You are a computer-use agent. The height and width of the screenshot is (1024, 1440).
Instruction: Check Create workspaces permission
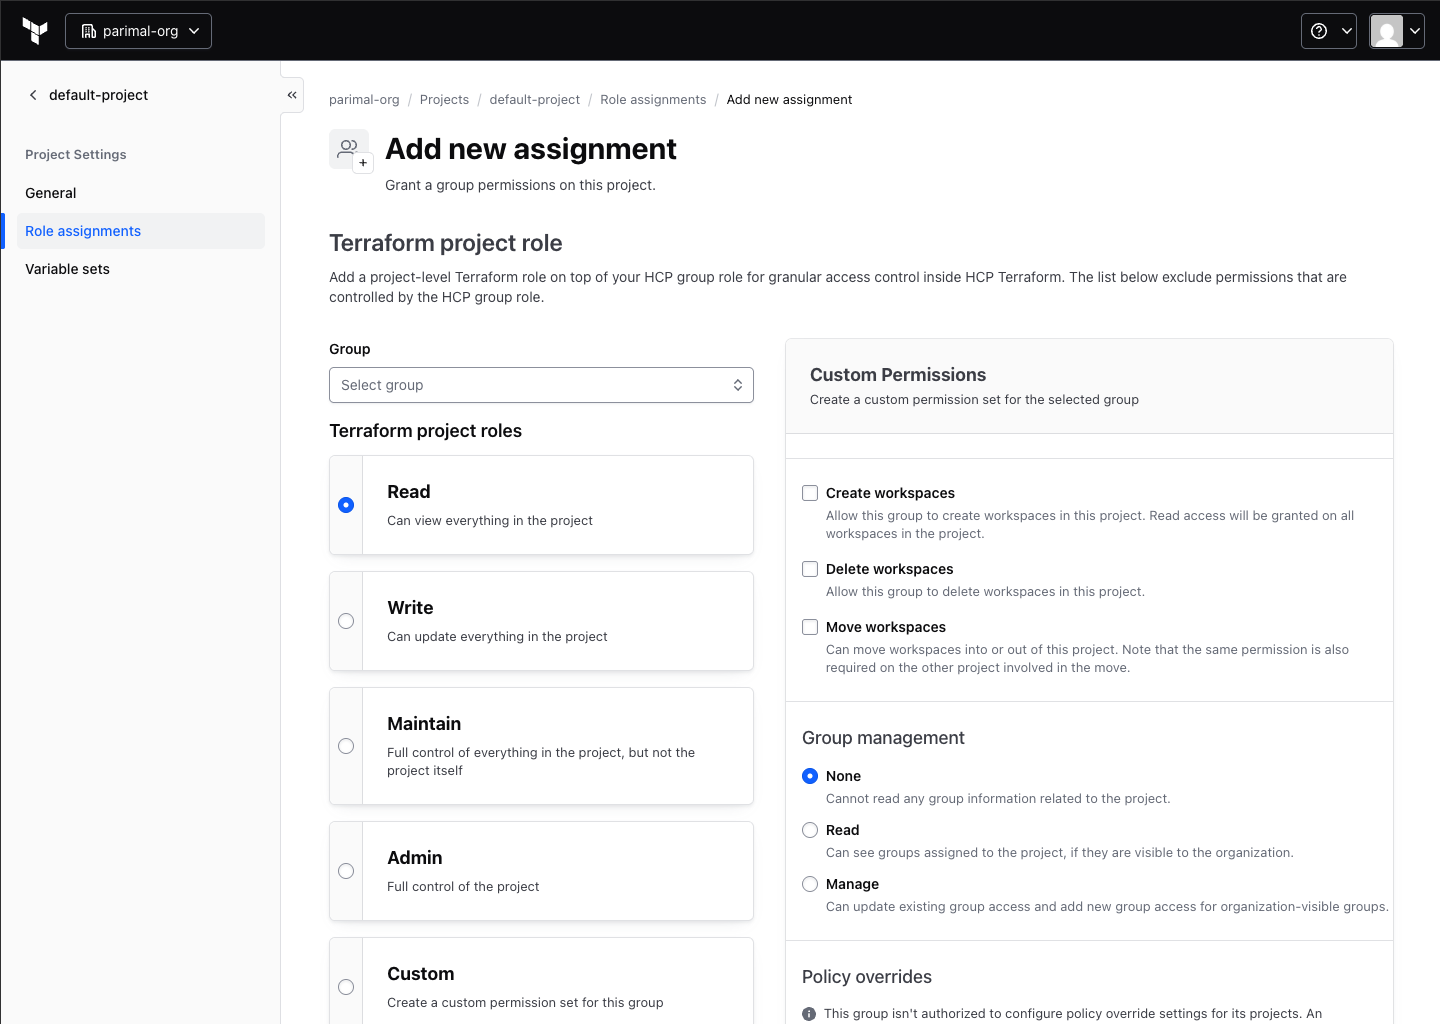pyautogui.click(x=810, y=493)
